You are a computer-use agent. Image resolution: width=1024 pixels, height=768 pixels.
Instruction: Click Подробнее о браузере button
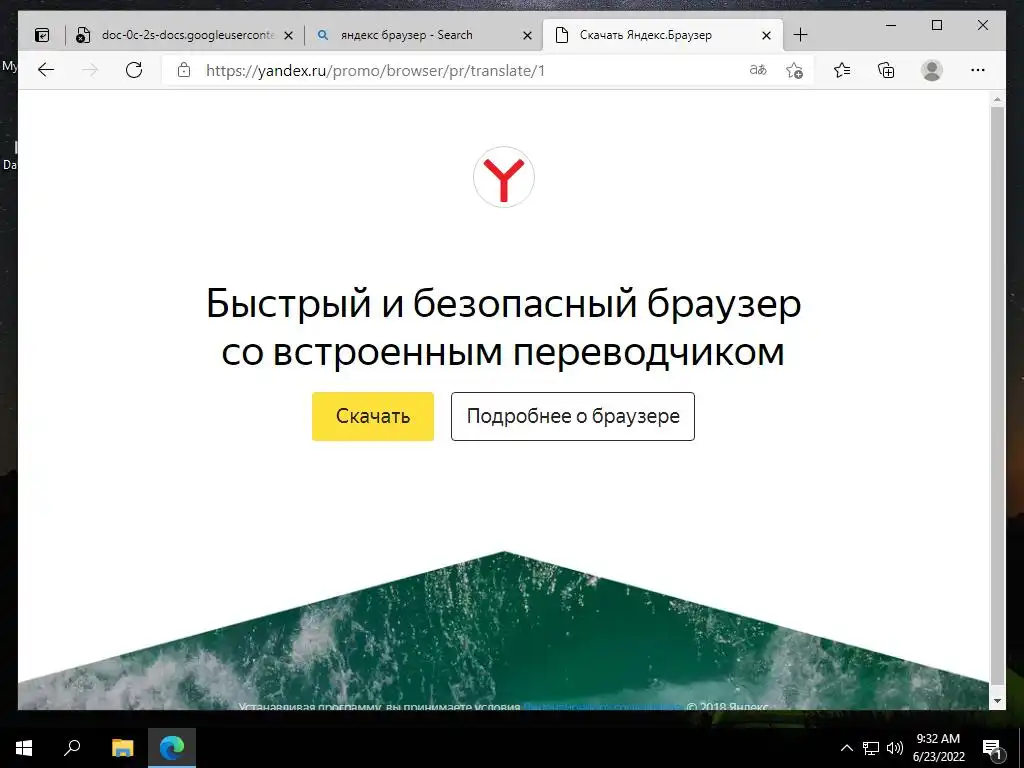(573, 416)
